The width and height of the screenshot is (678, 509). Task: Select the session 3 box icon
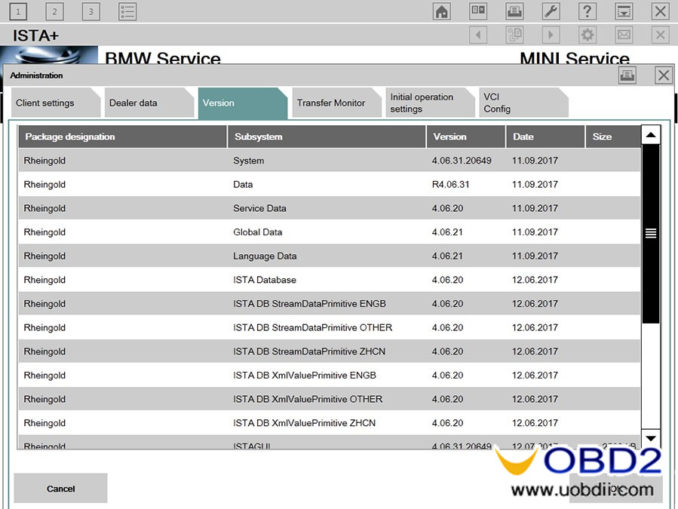(x=91, y=12)
